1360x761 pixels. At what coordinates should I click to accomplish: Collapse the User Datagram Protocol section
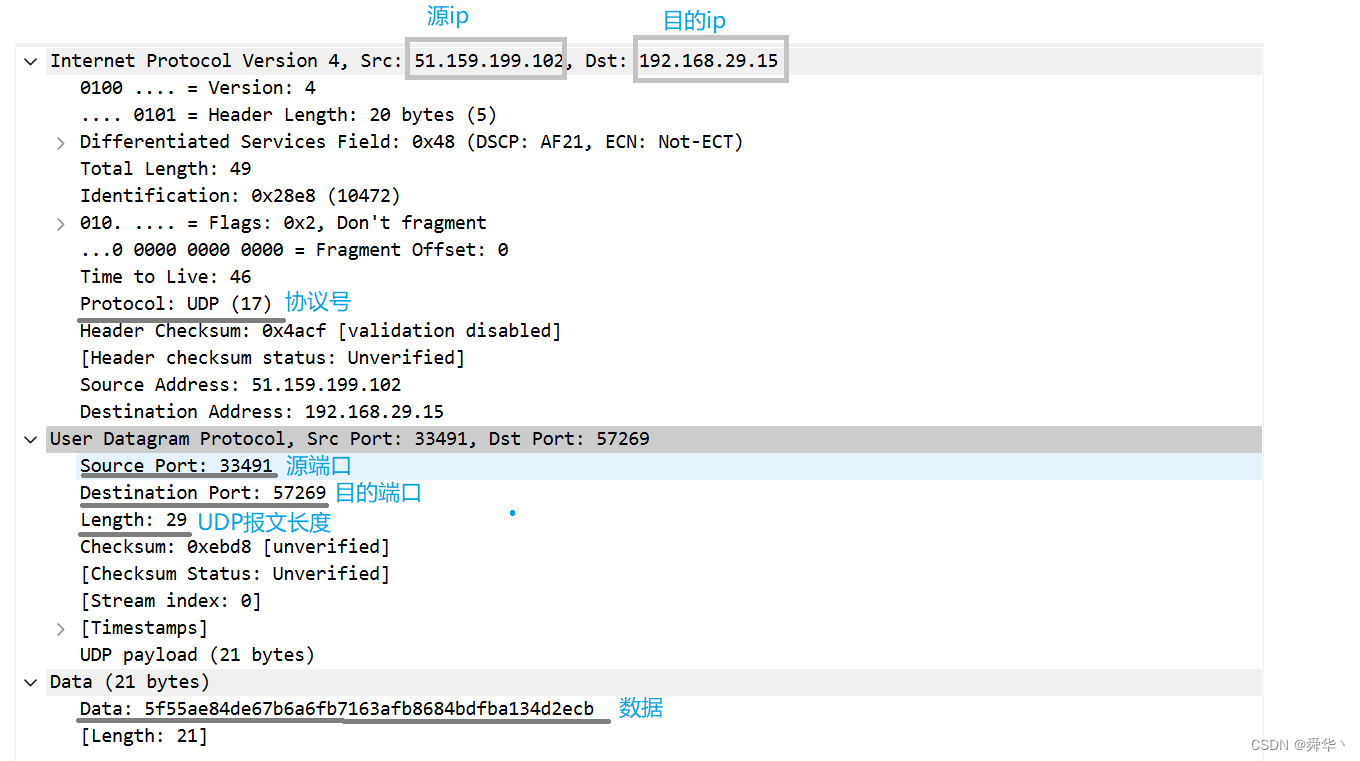coord(31,440)
